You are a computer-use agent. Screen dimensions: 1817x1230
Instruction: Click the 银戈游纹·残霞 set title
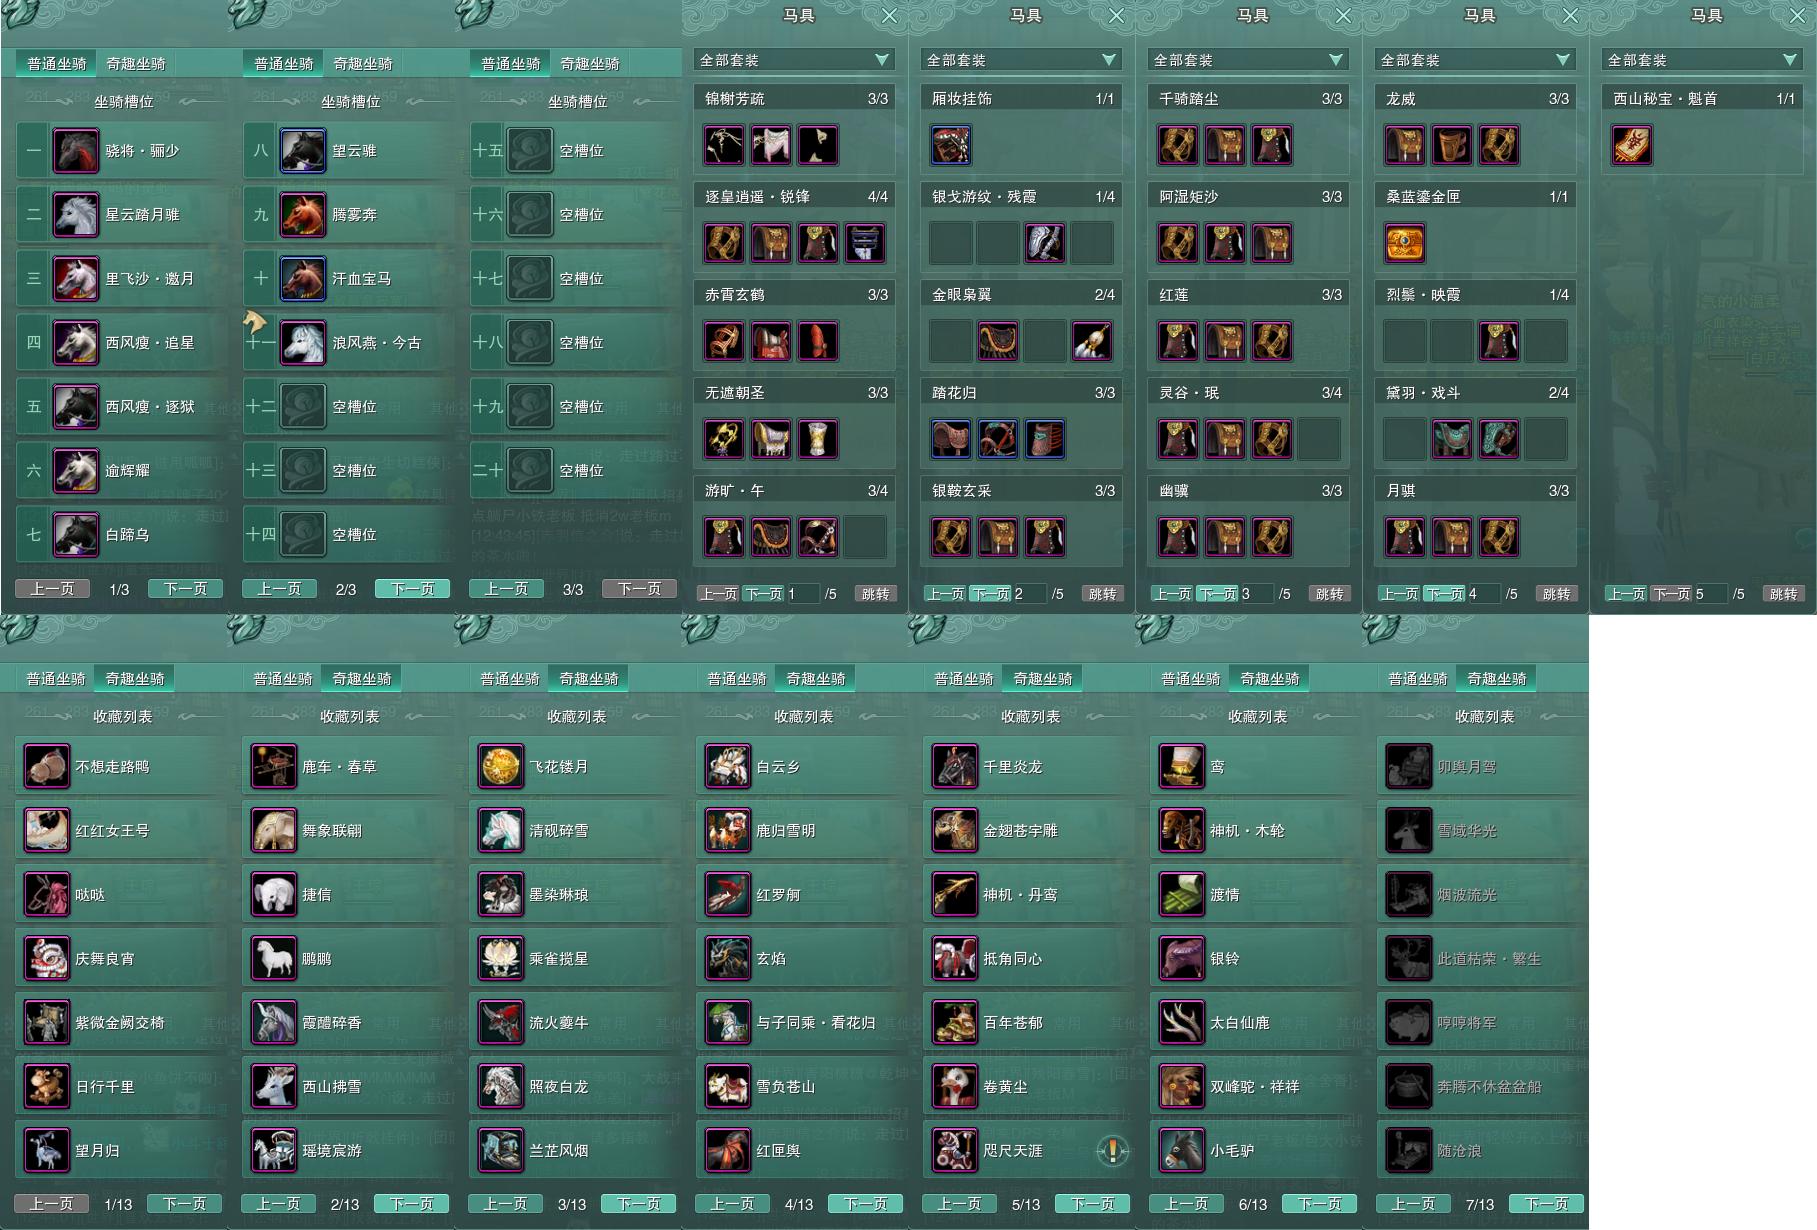tap(984, 197)
